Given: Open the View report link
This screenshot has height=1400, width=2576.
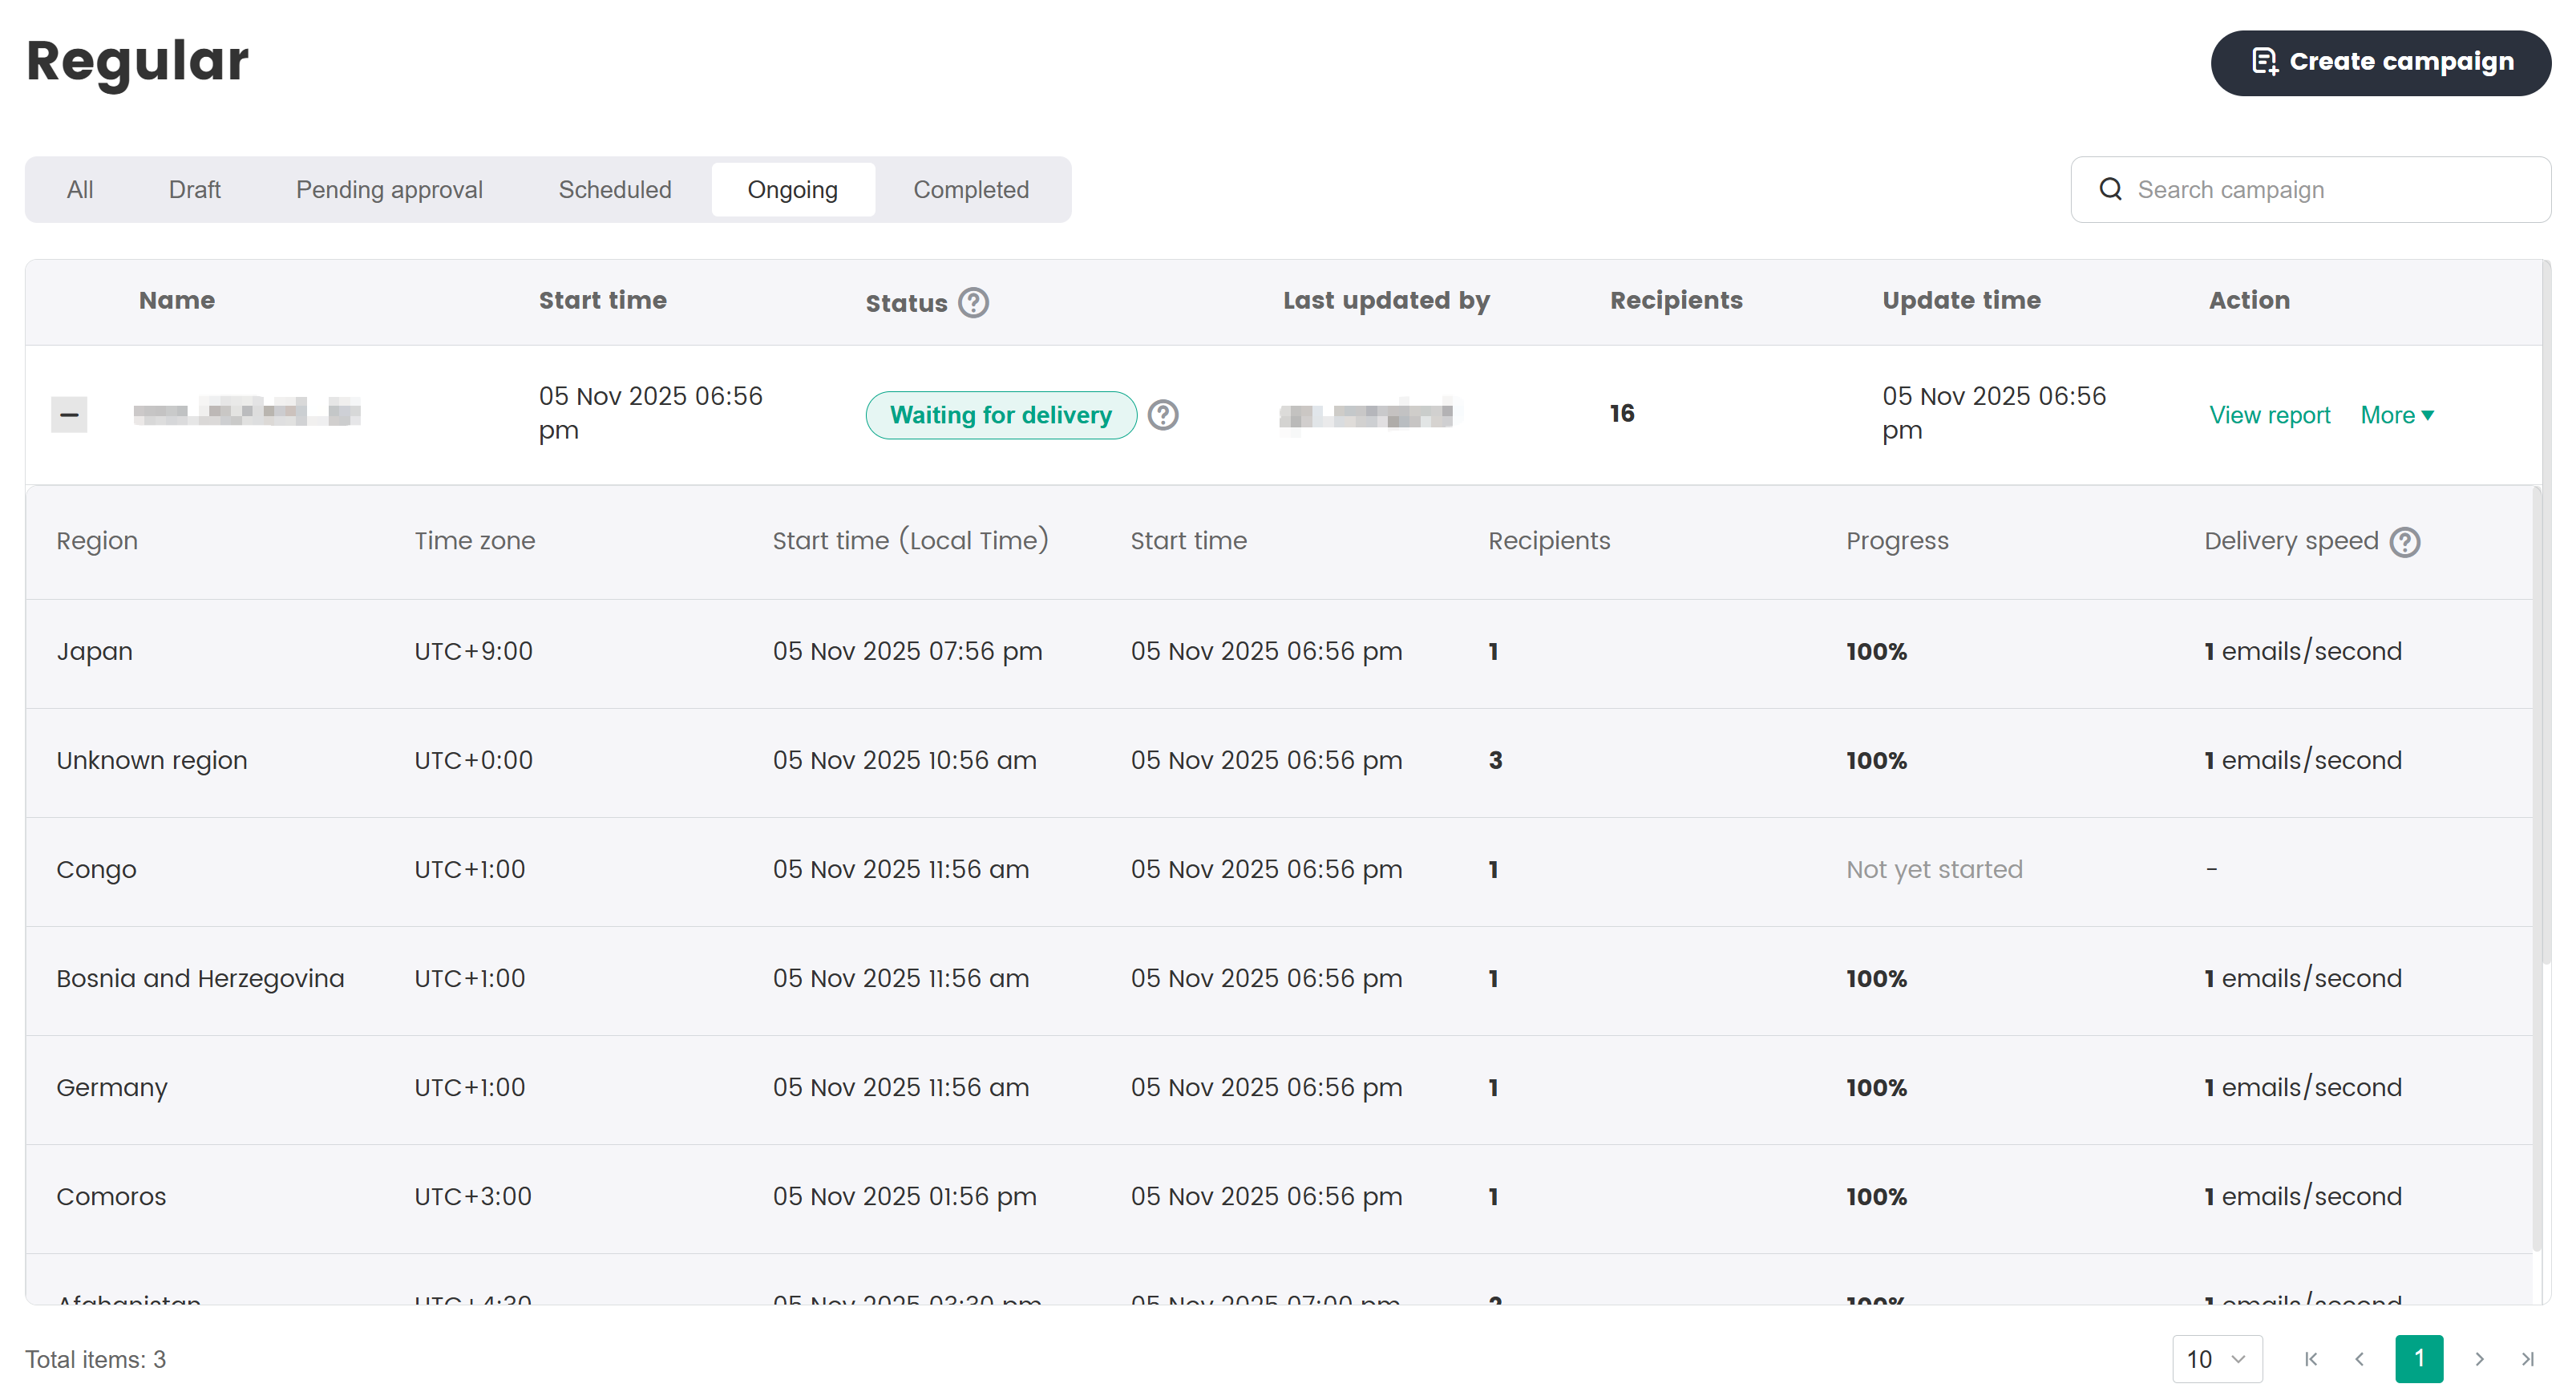Looking at the screenshot, I should [2269, 415].
